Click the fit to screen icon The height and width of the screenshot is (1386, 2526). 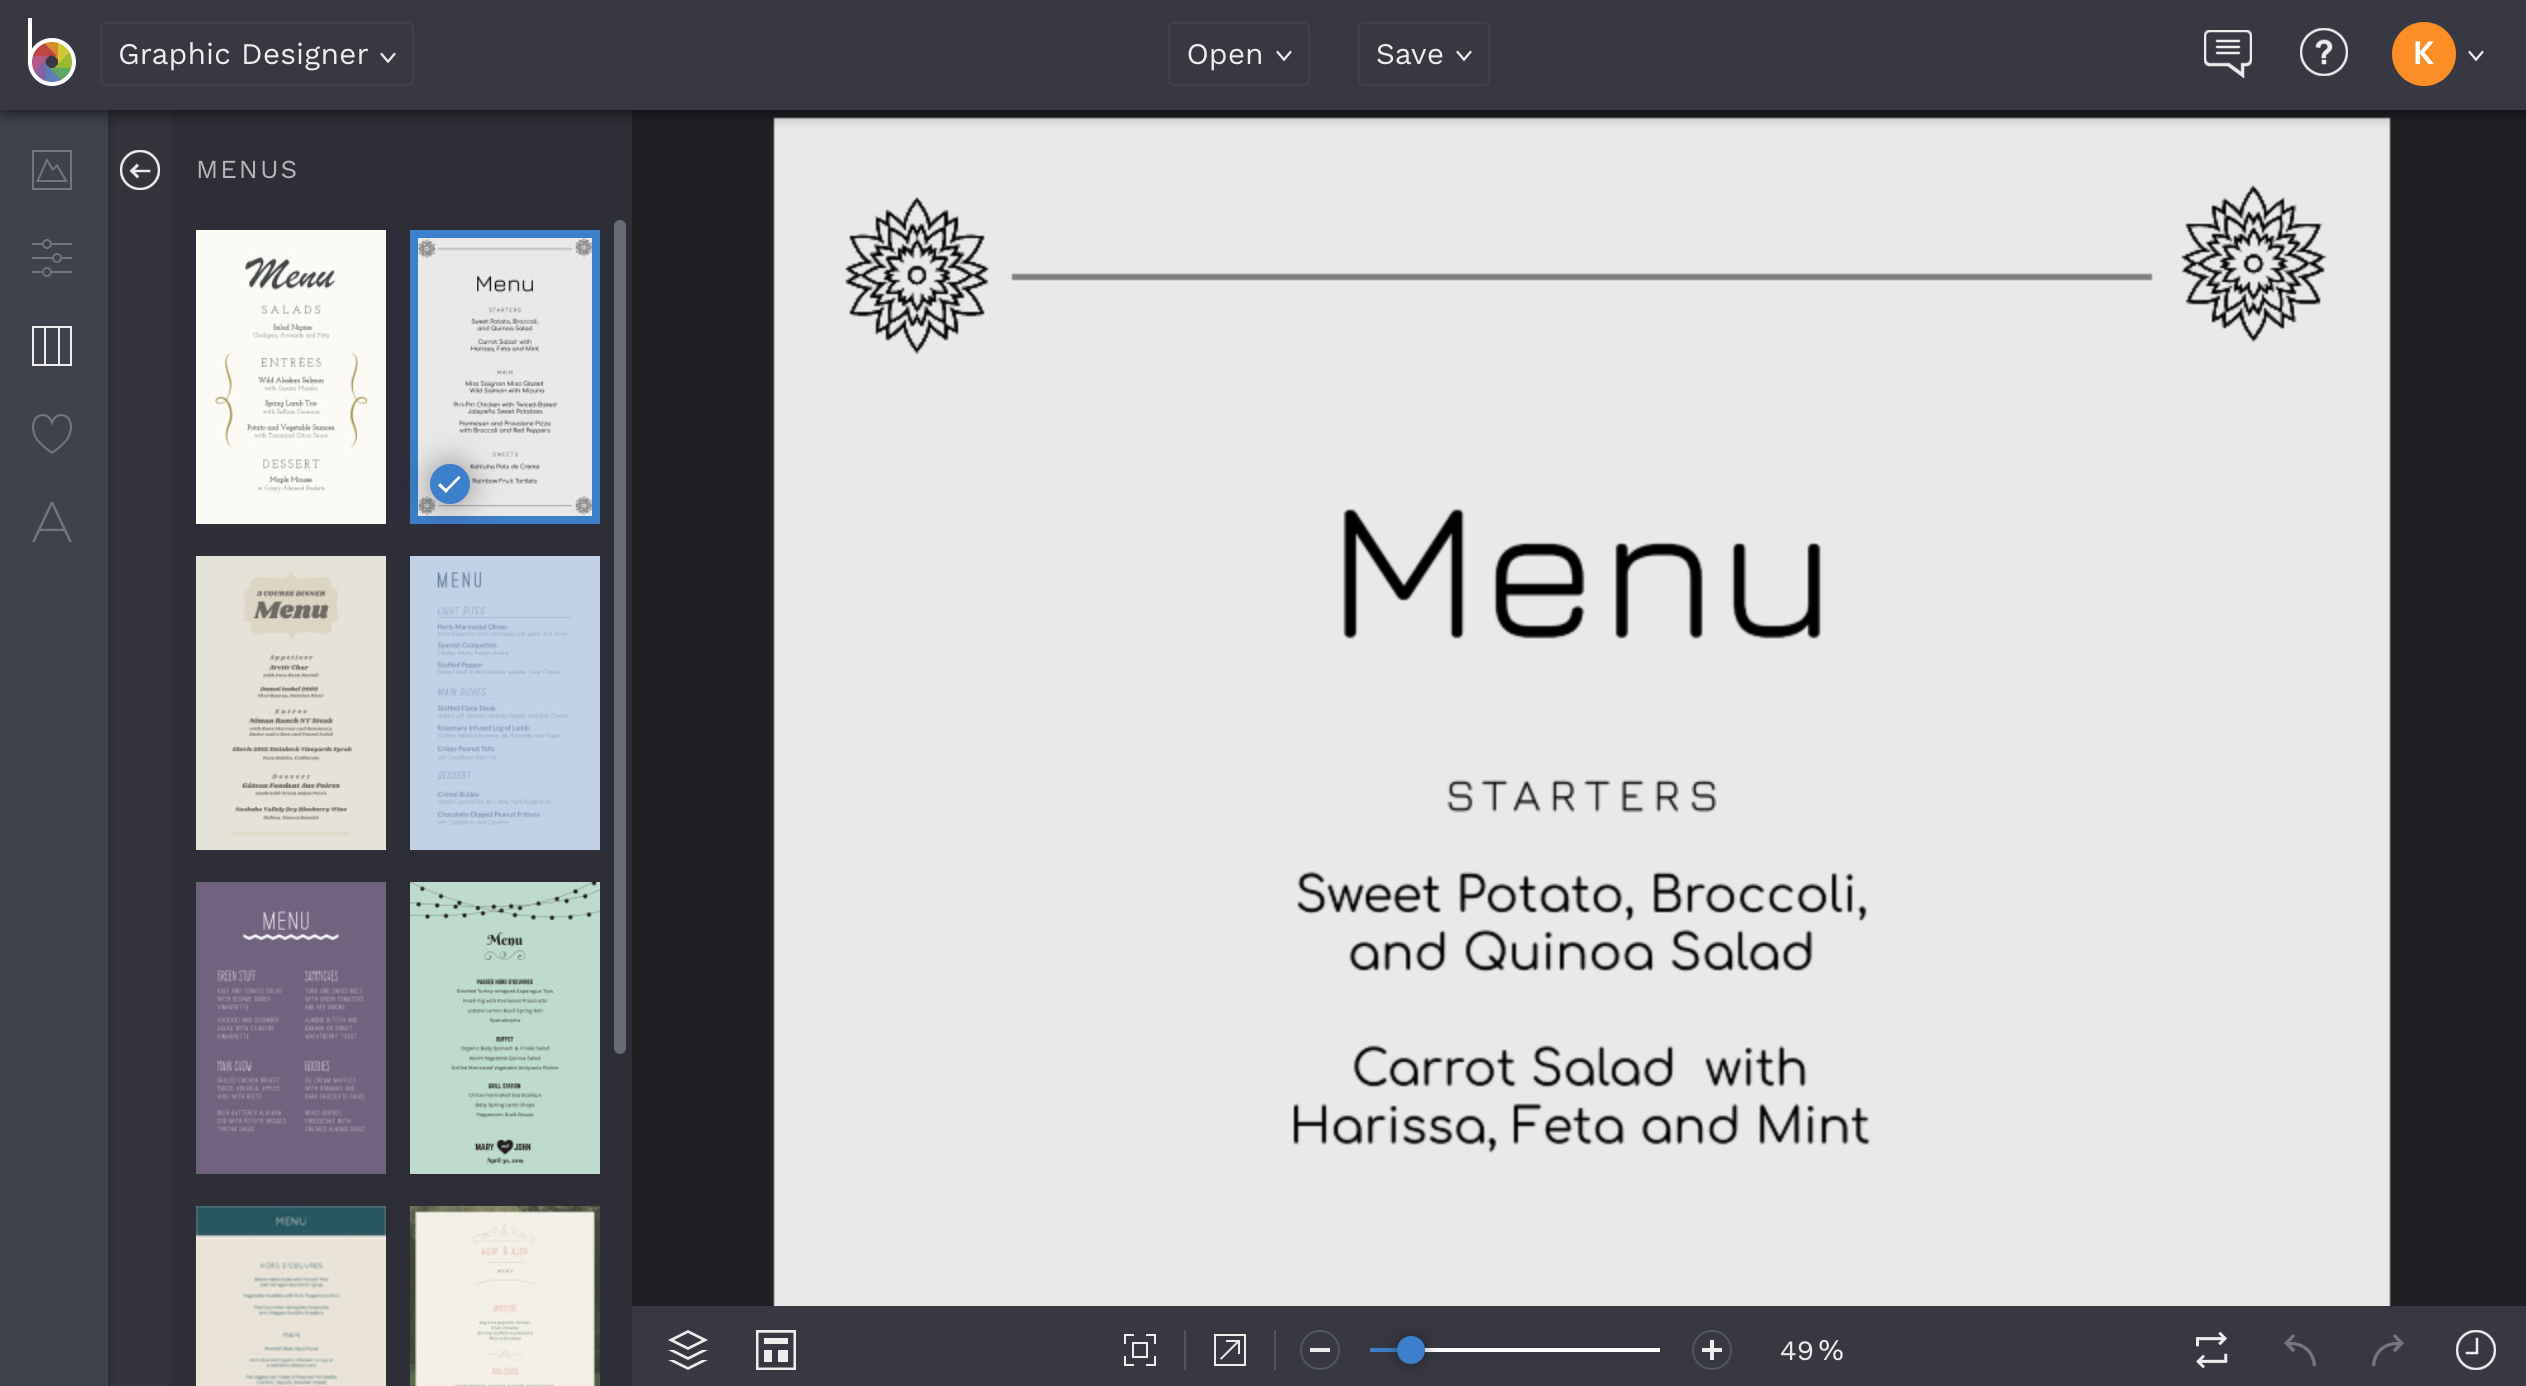pos(1140,1350)
